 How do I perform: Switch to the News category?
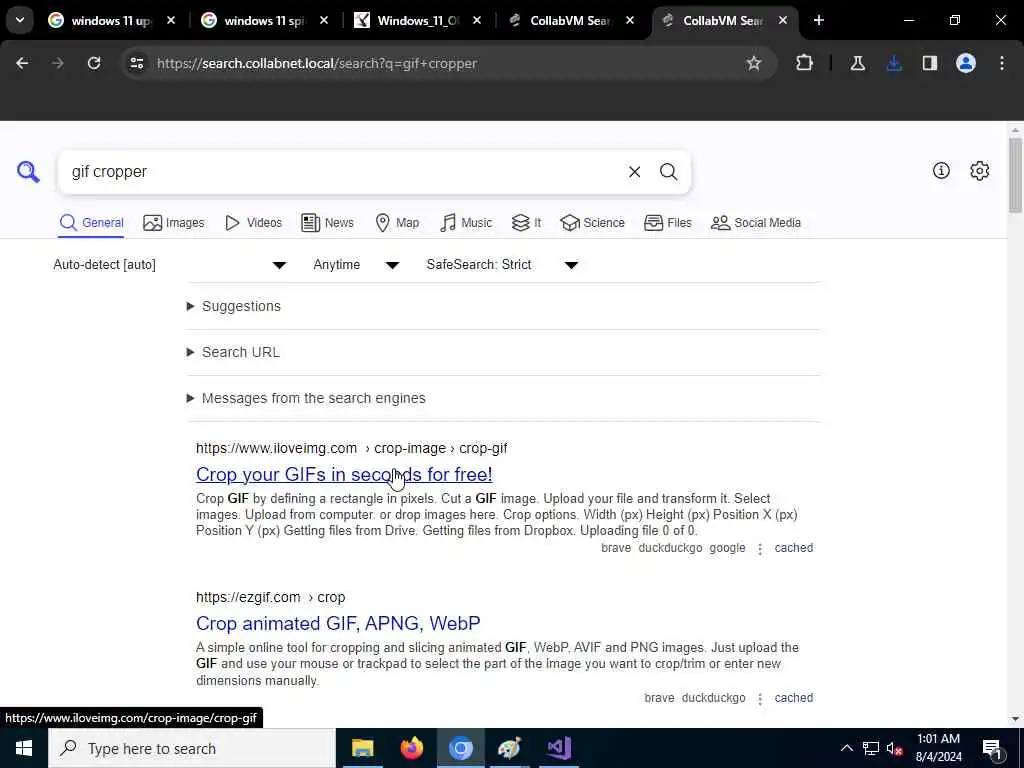click(x=327, y=223)
